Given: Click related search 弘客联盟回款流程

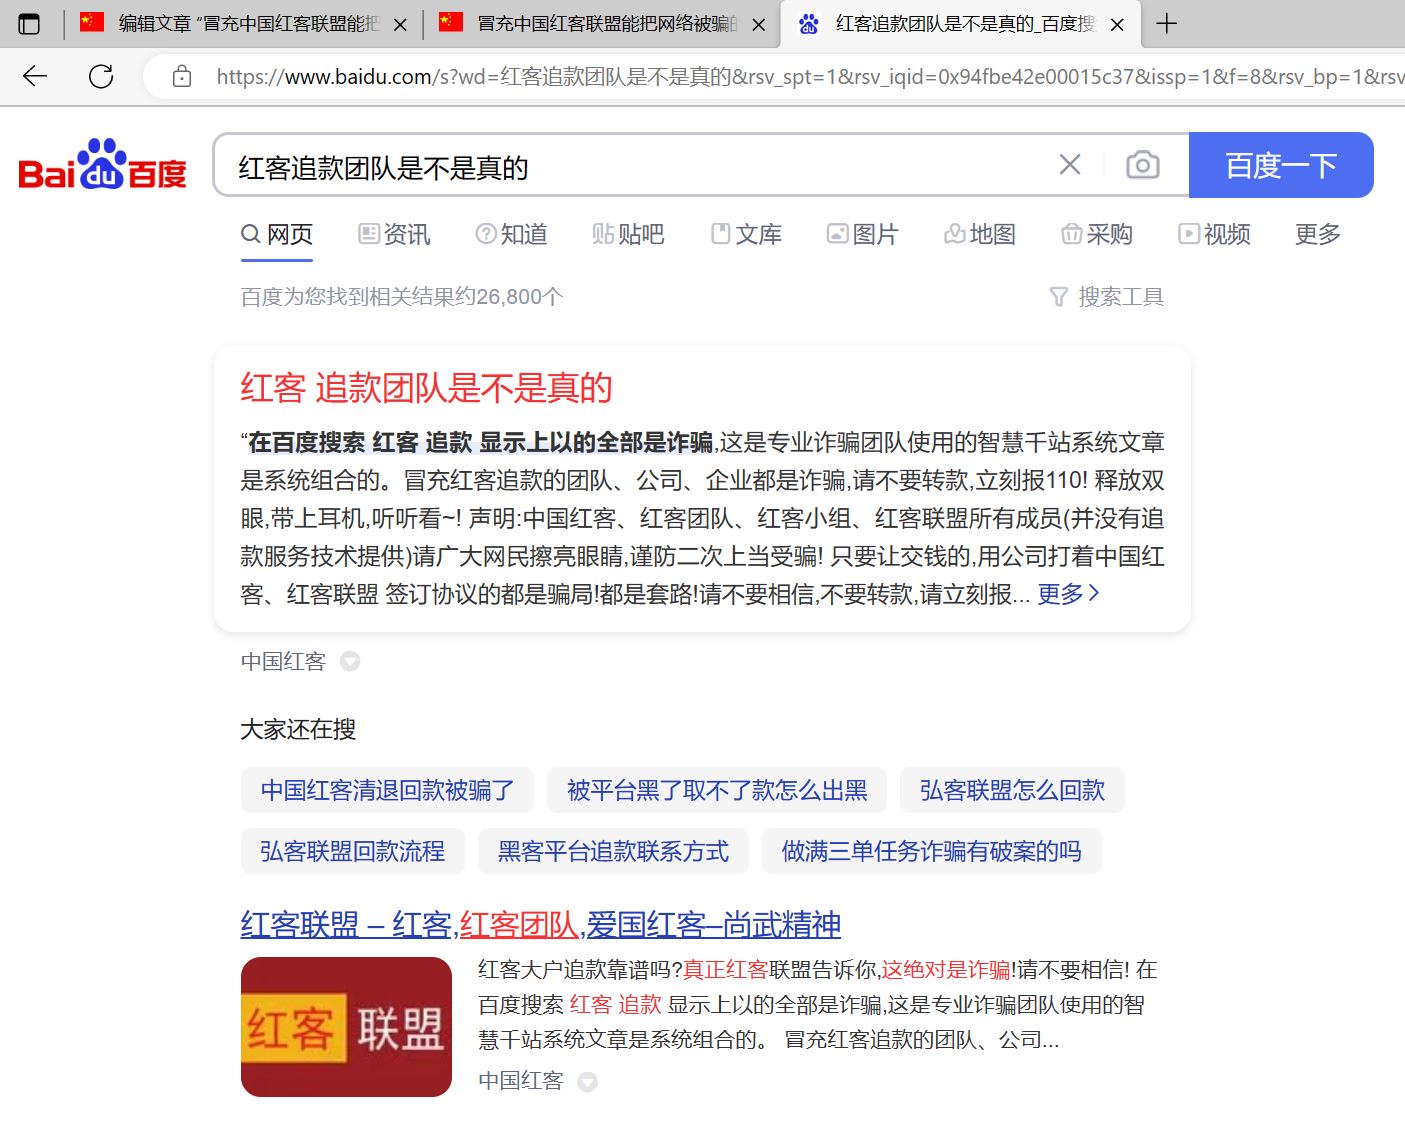Looking at the screenshot, I should point(352,851).
